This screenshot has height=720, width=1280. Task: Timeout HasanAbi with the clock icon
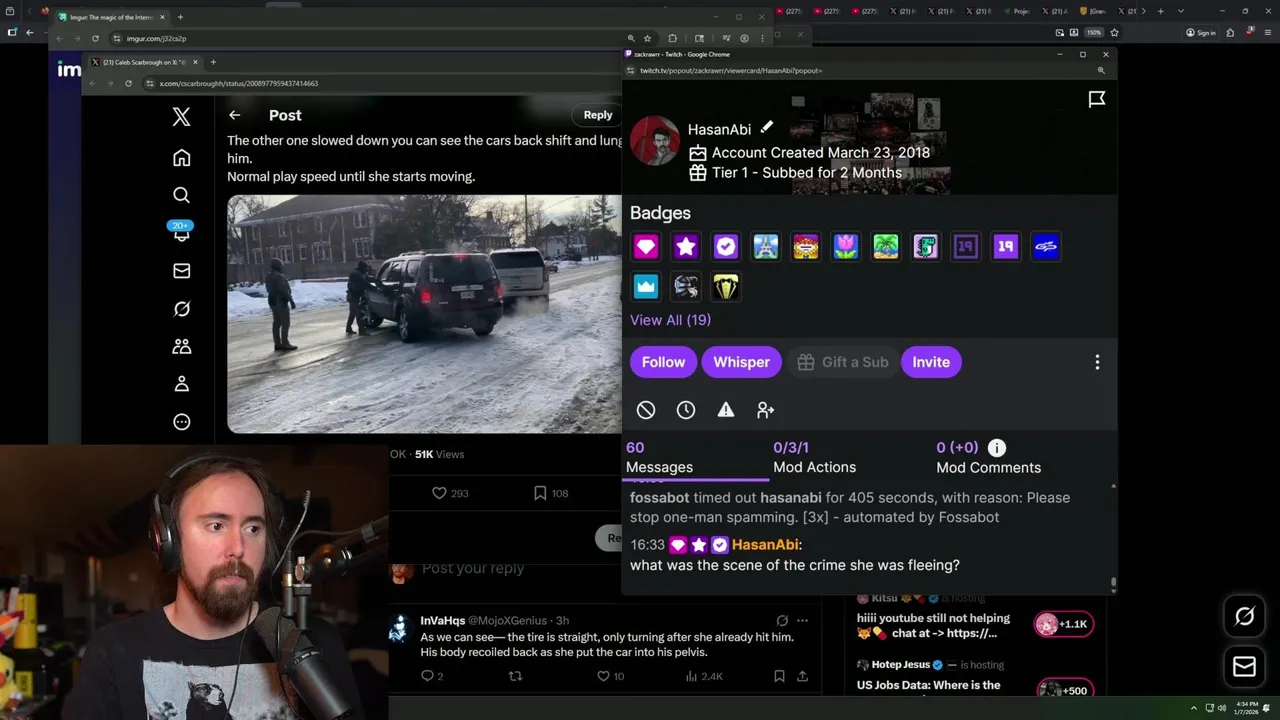click(x=686, y=410)
